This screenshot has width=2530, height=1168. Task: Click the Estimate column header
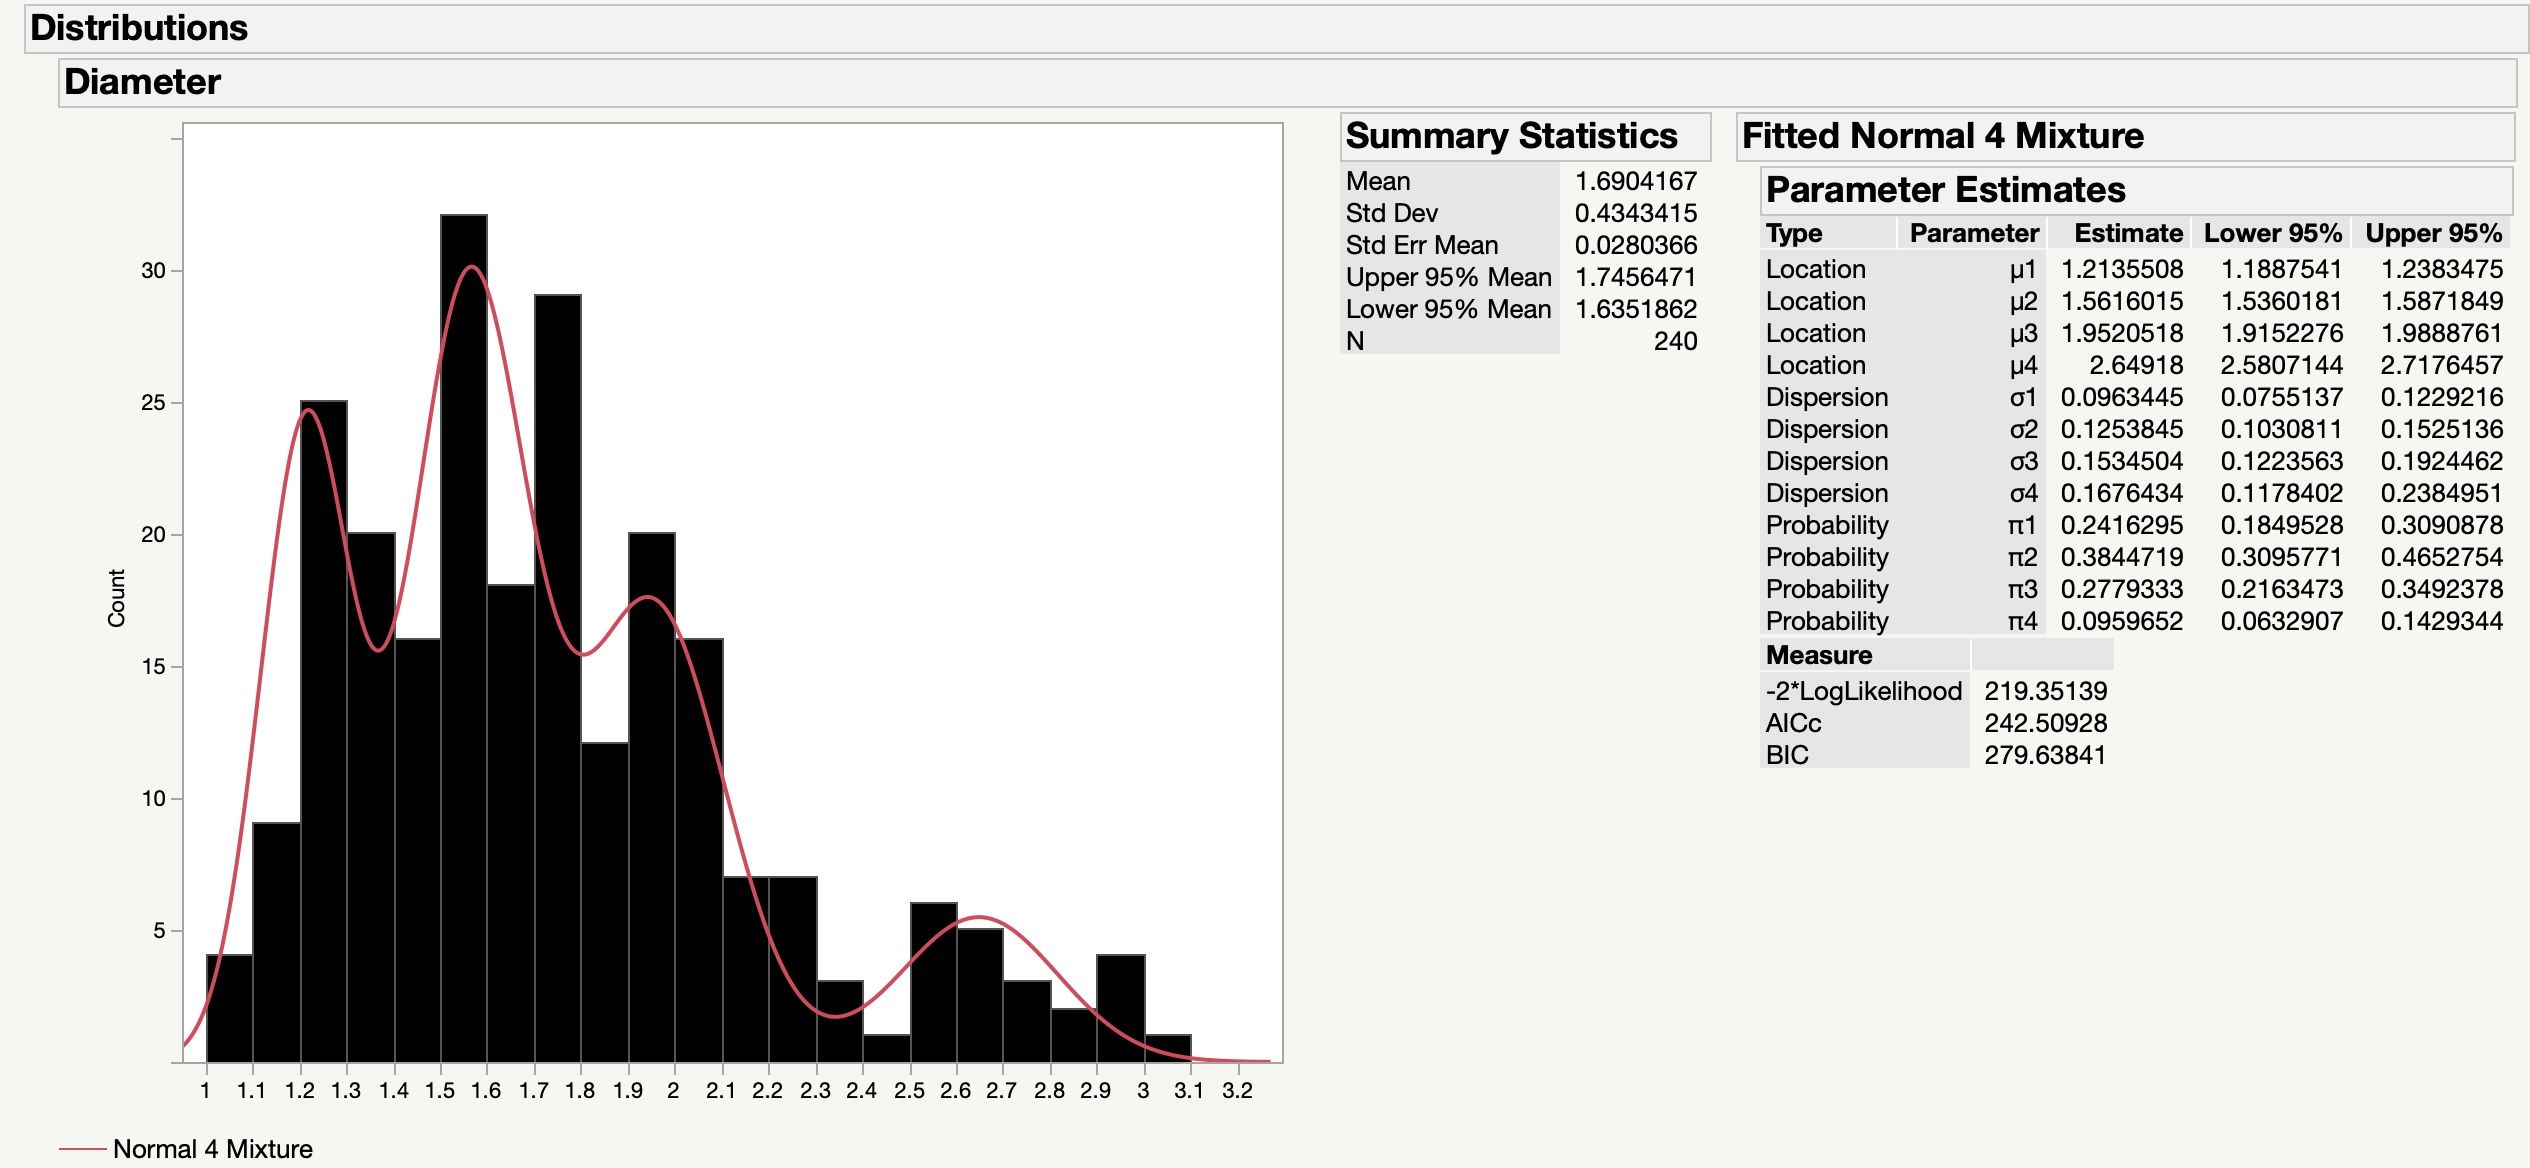[2129, 232]
